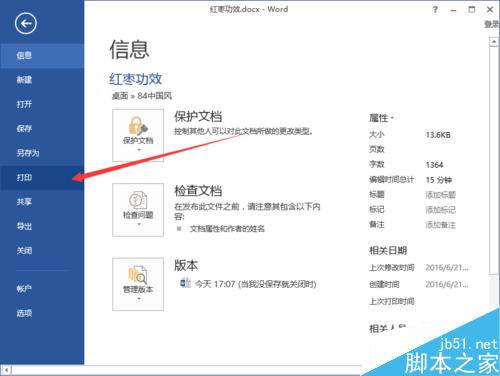
Task: Click 添加备注 field
Action: [440, 225]
